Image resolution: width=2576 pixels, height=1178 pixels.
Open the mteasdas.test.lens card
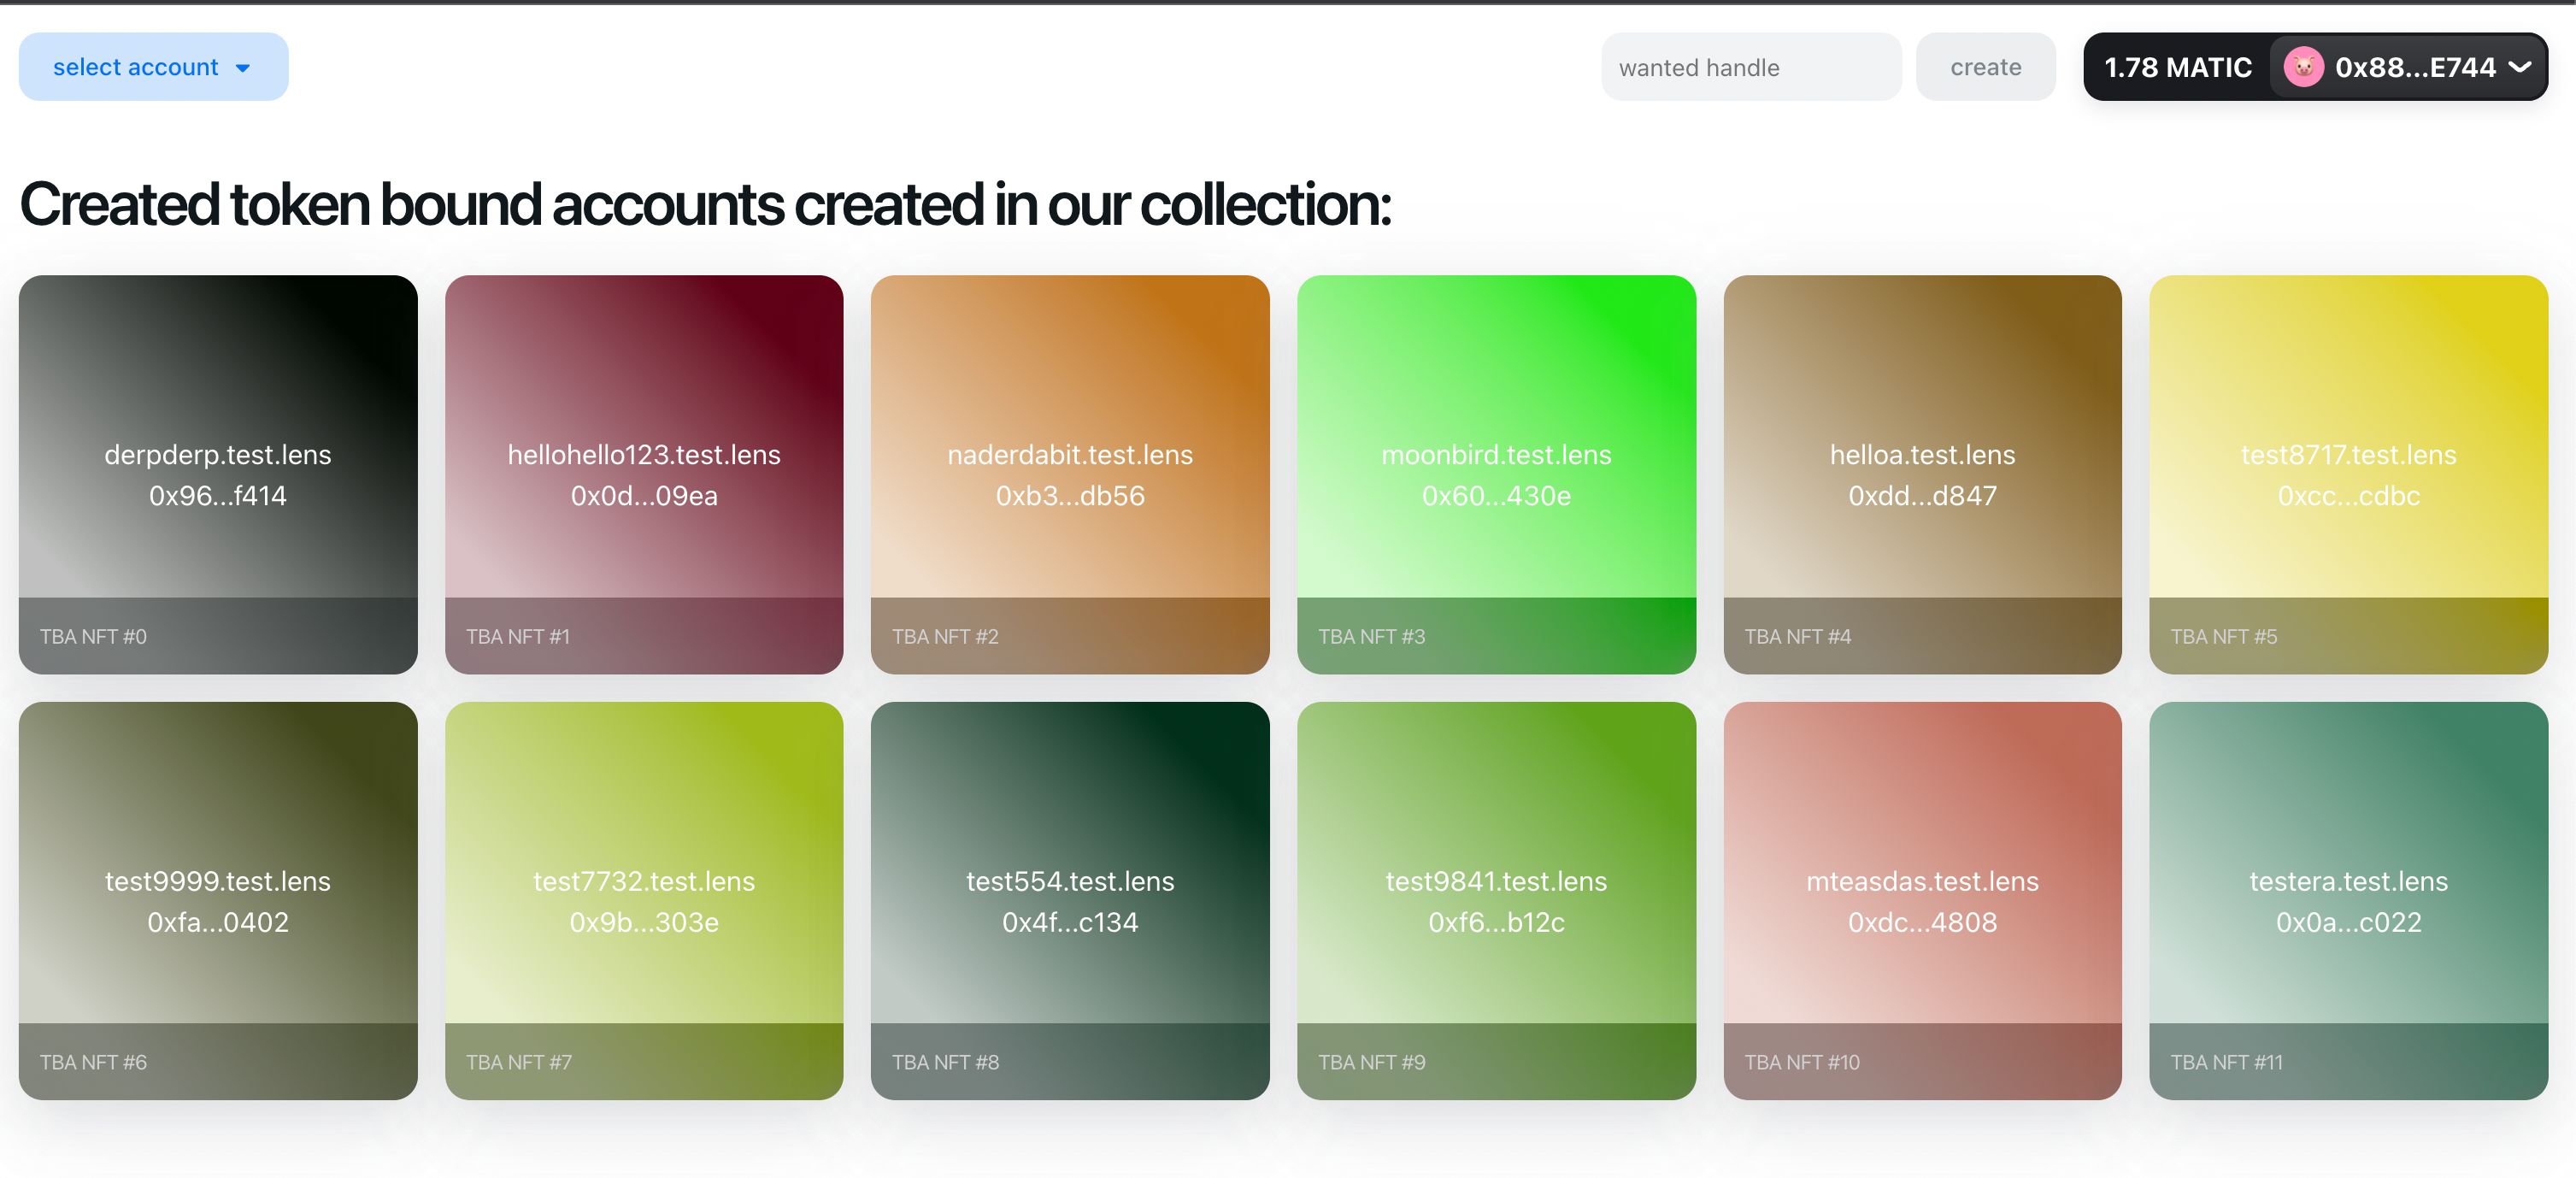click(1922, 900)
